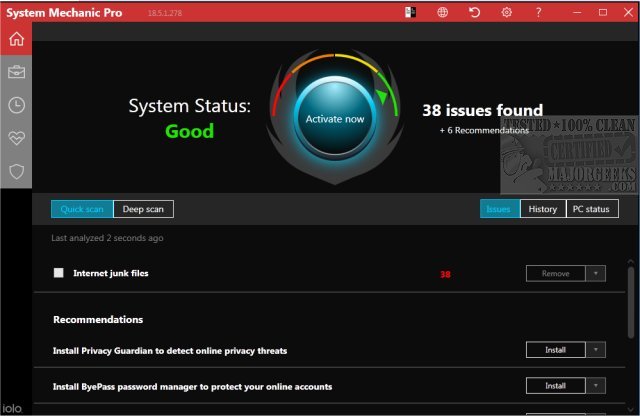The width and height of the screenshot is (640, 416).
Task: Close the System Mechanic Pro window
Action: (x=628, y=12)
